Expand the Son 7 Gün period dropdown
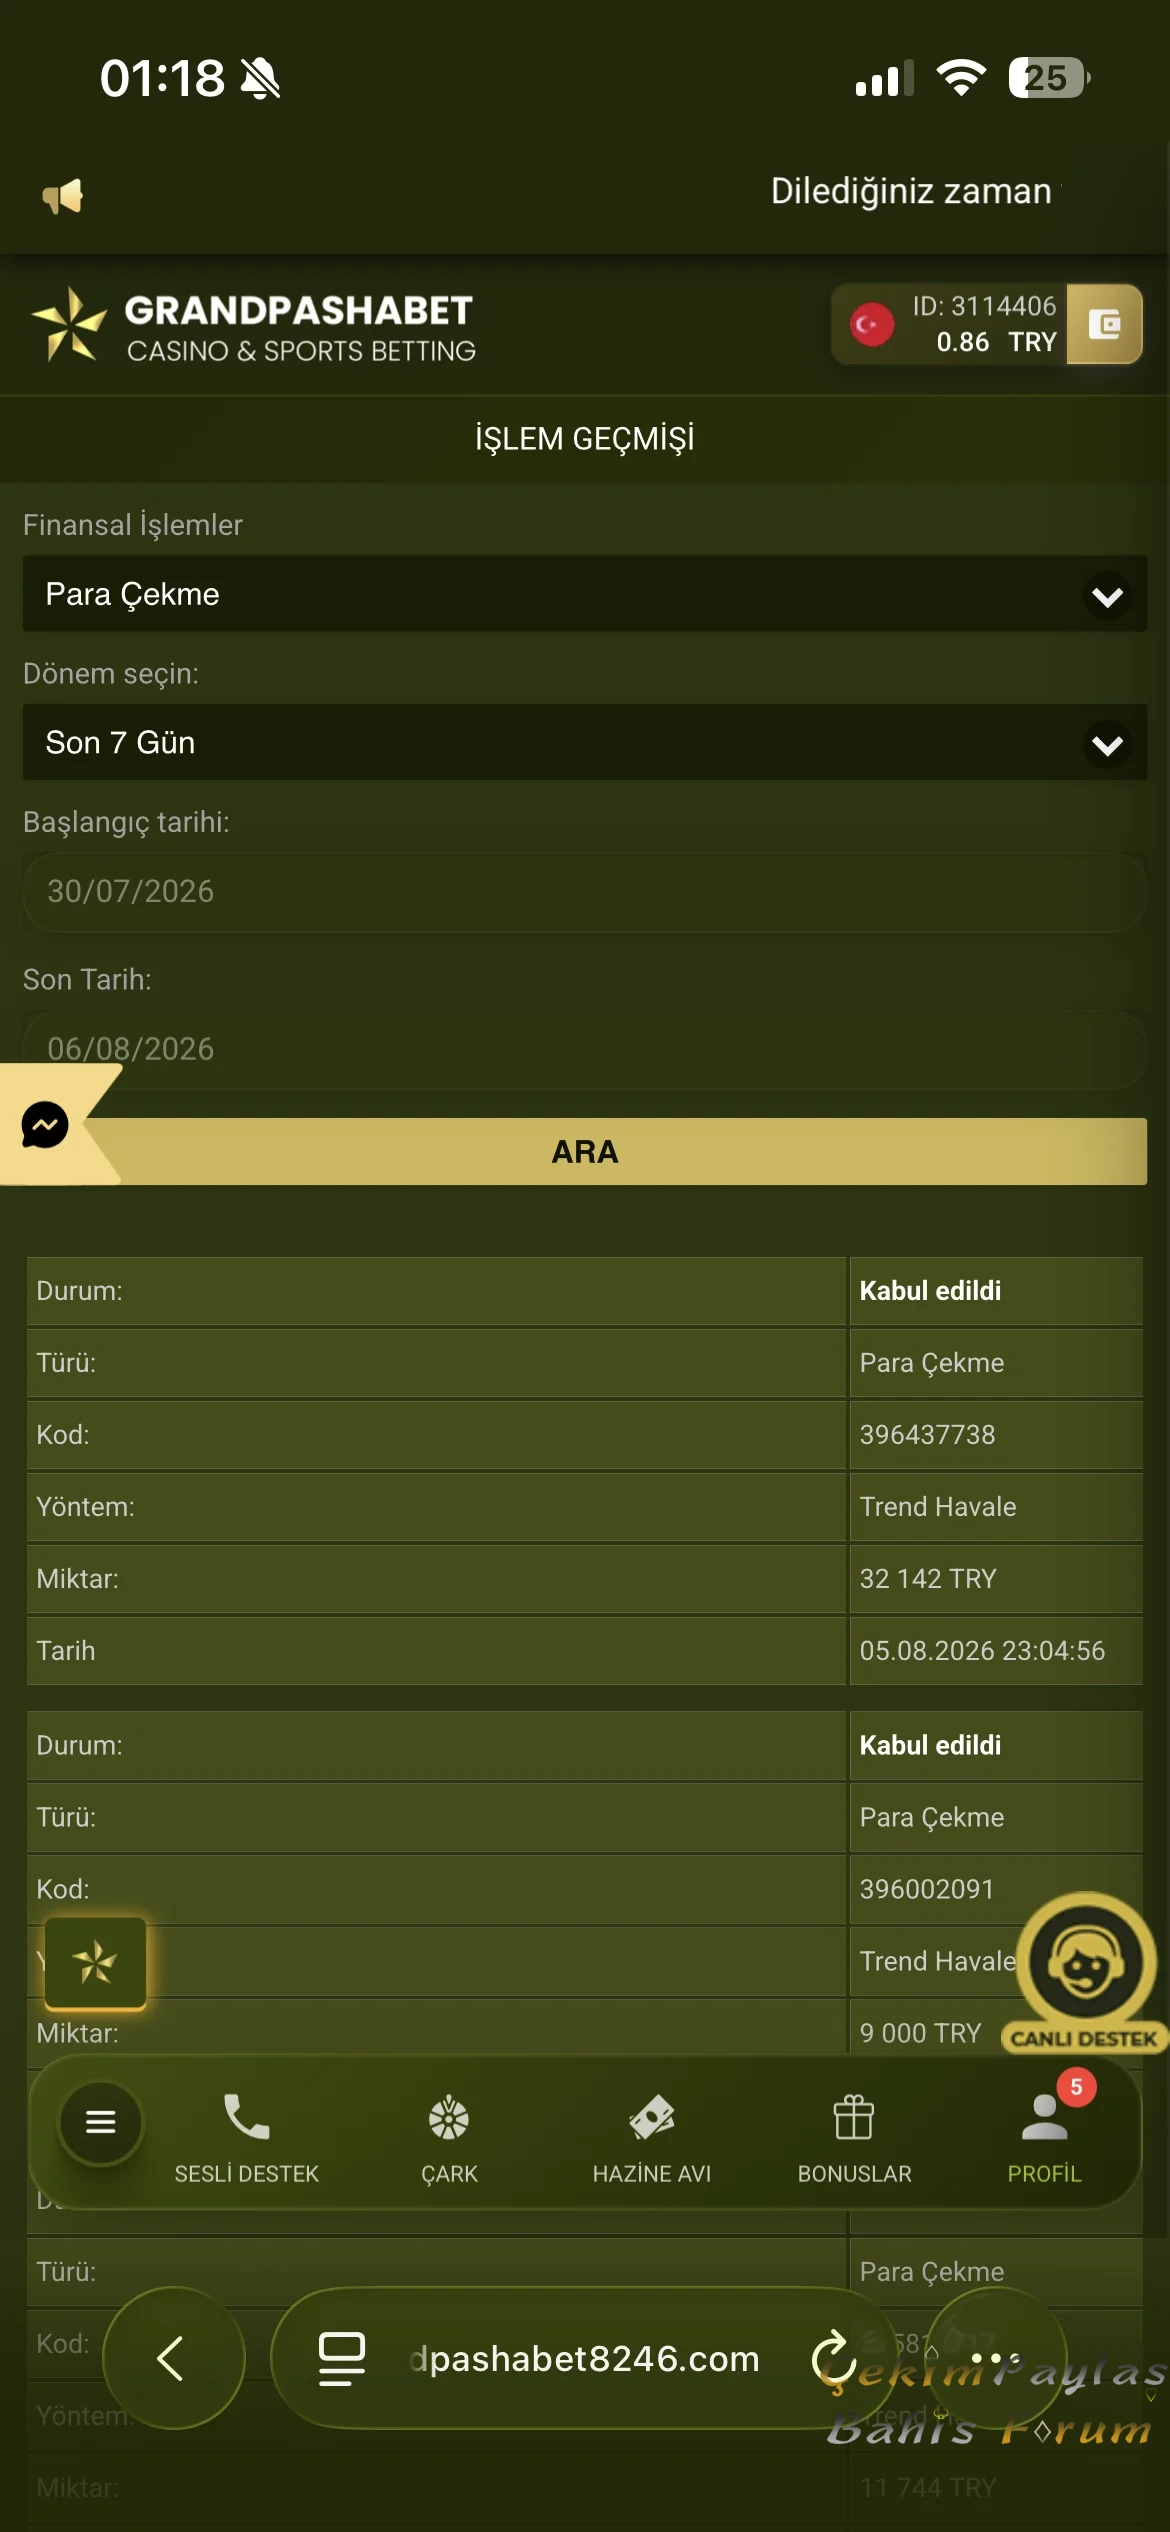This screenshot has width=1170, height=2532. (x=585, y=742)
